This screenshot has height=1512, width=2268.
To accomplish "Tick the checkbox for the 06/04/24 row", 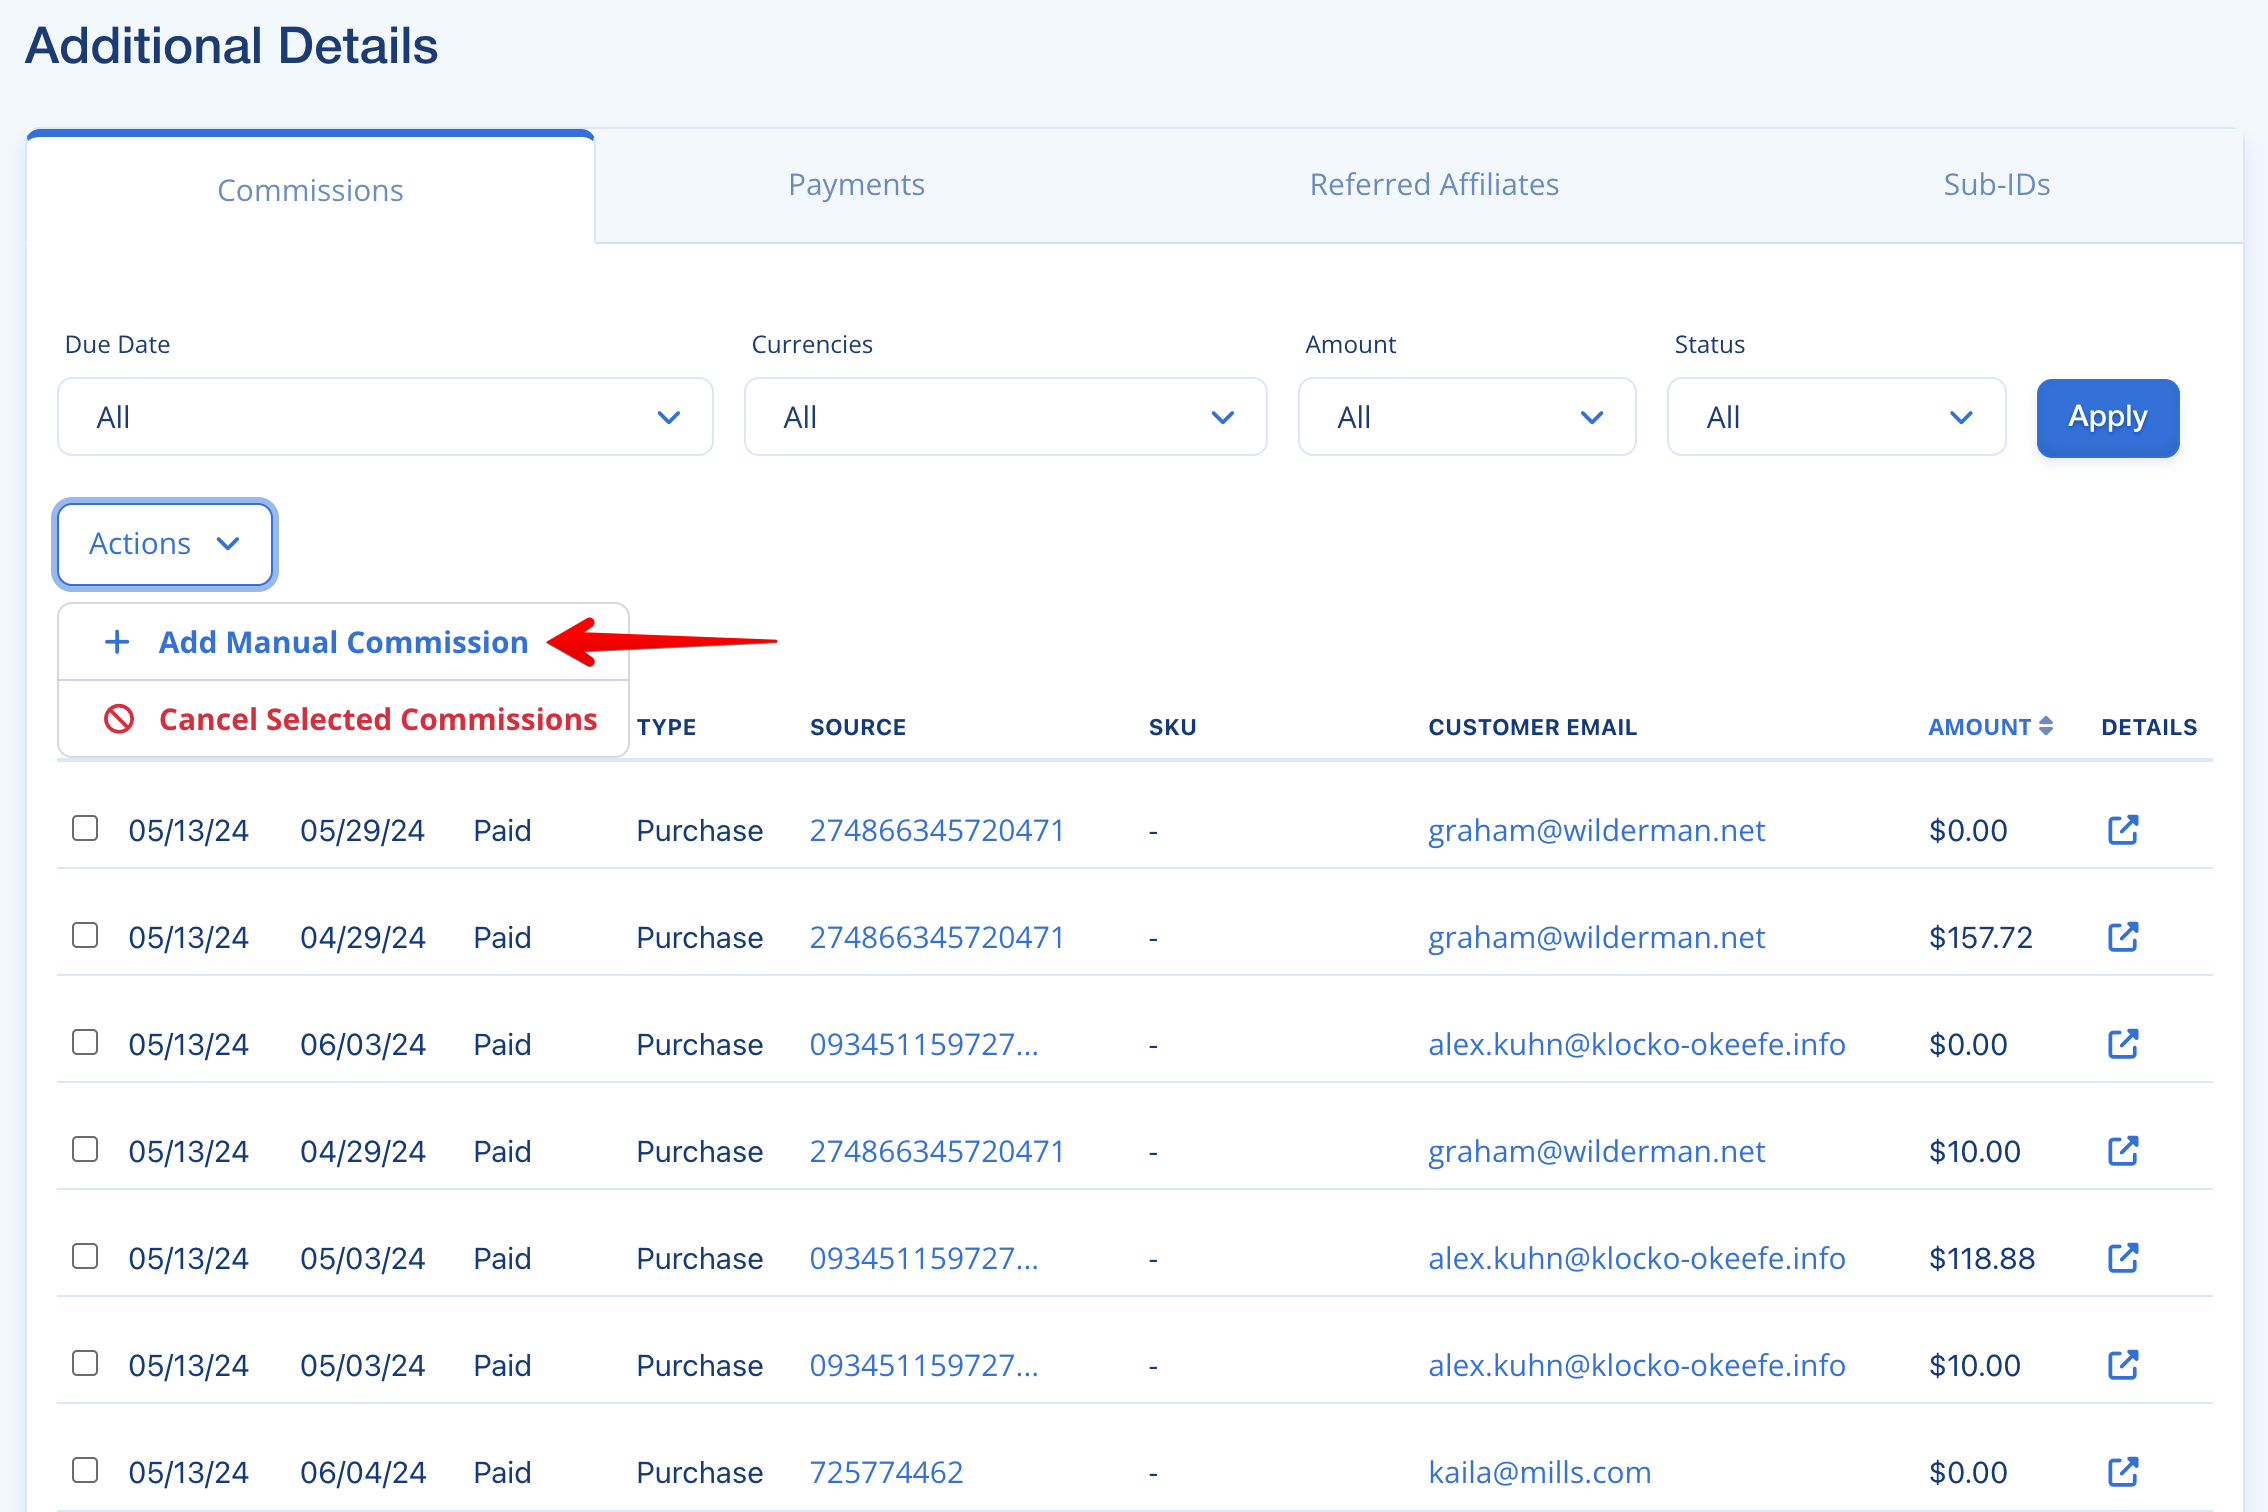I will coord(85,1470).
